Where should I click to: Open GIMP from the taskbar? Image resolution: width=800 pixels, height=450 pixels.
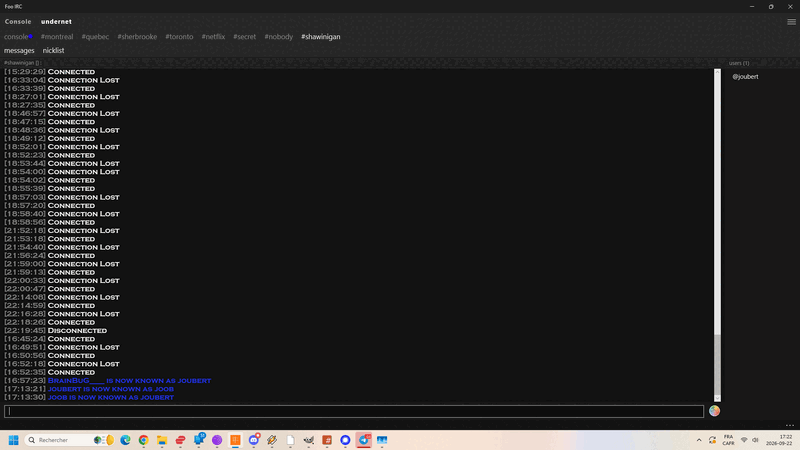click(x=309, y=440)
